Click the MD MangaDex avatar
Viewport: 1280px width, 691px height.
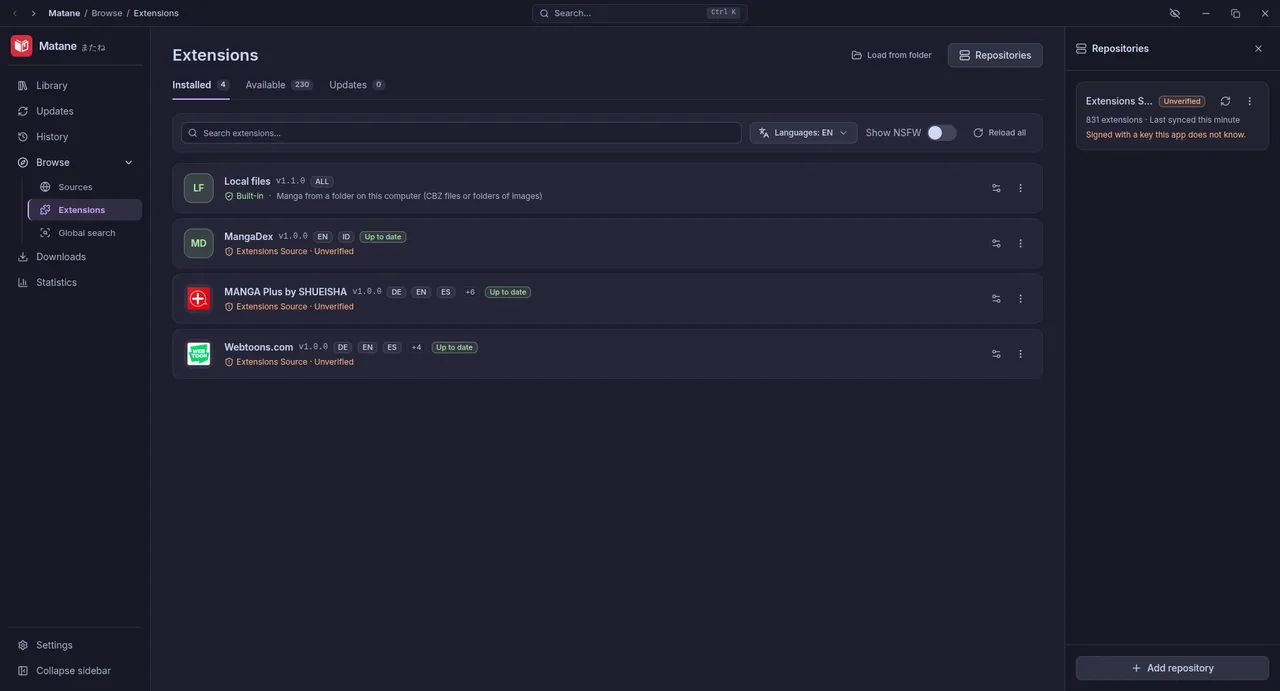(x=198, y=243)
